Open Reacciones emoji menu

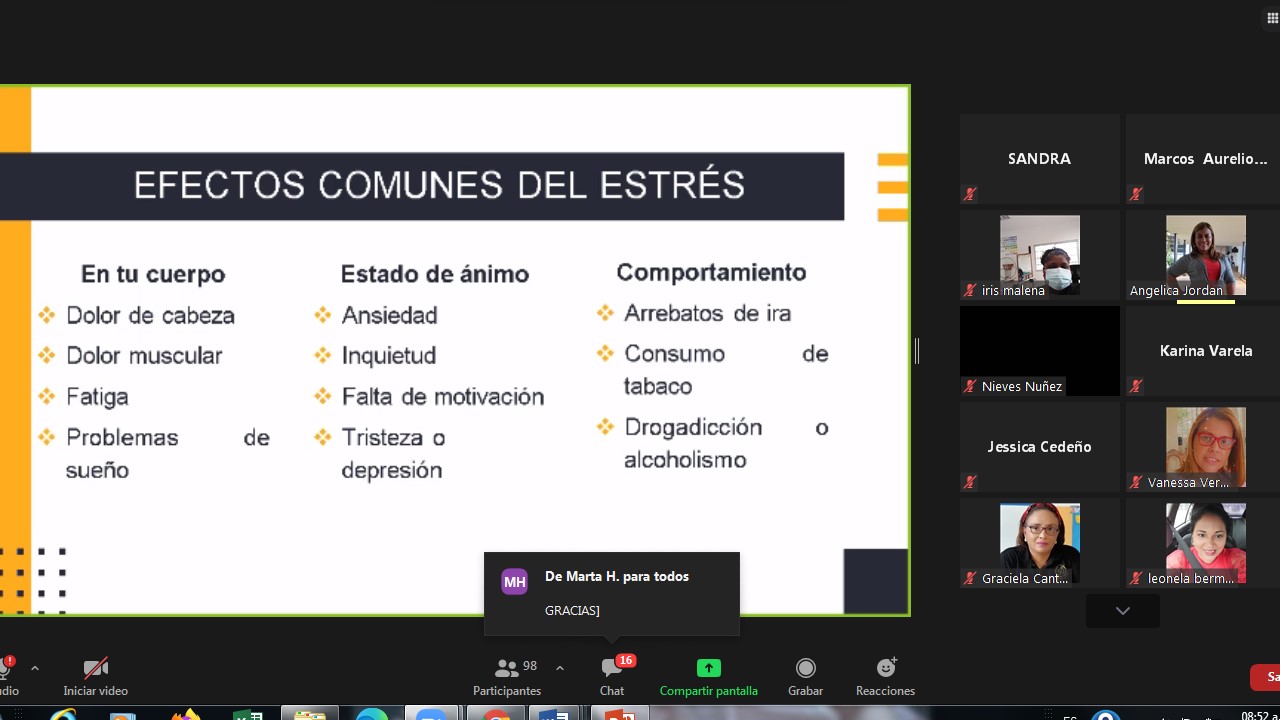(885, 676)
